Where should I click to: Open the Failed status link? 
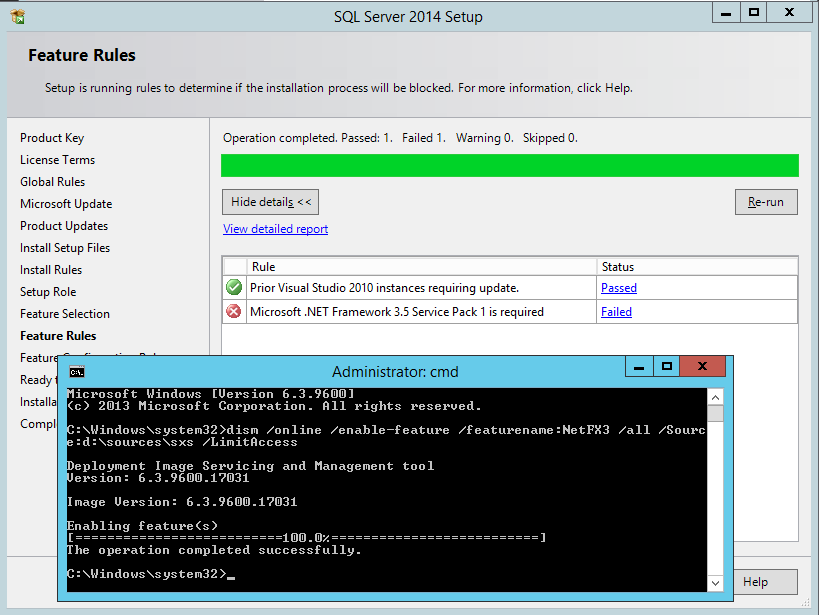616,312
